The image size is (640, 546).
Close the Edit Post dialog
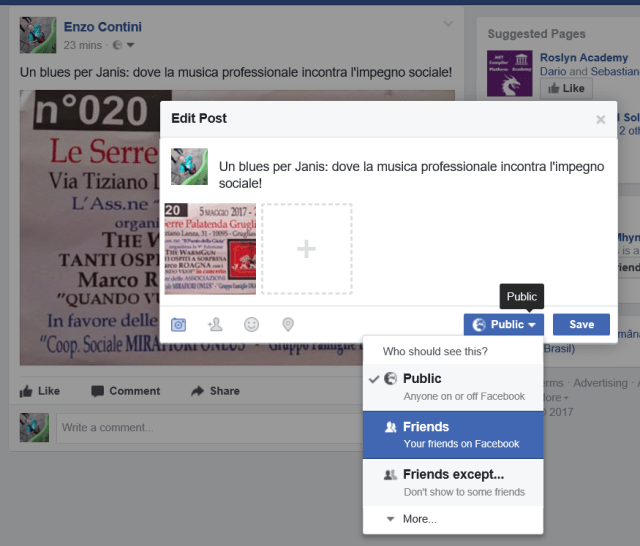click(x=600, y=120)
